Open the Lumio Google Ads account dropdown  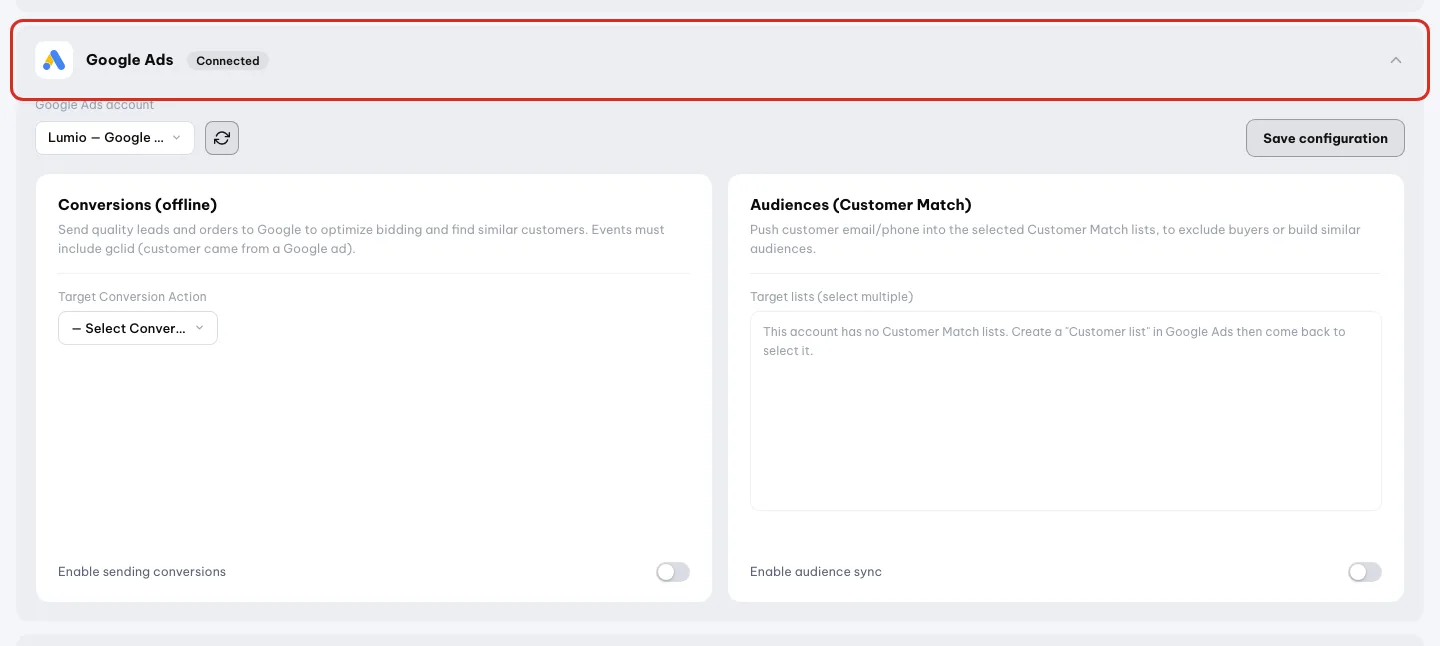pos(115,138)
